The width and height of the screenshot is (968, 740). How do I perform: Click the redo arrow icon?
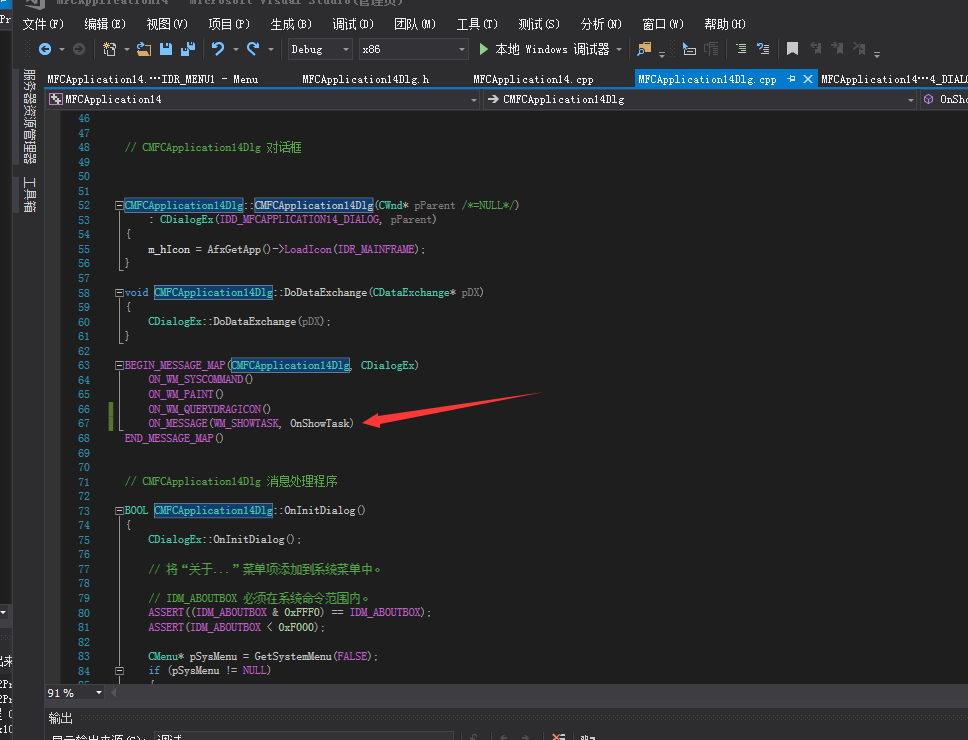pos(253,49)
